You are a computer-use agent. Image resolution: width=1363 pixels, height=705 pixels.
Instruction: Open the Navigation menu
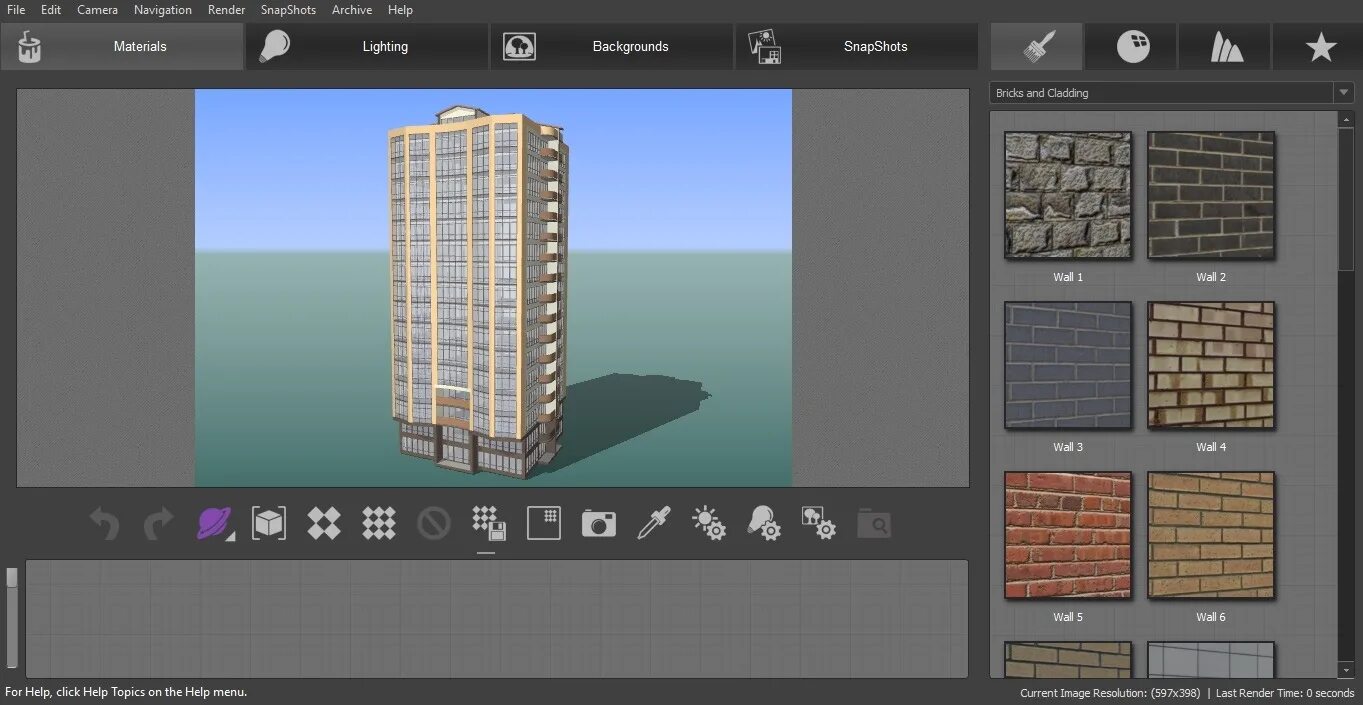(163, 10)
